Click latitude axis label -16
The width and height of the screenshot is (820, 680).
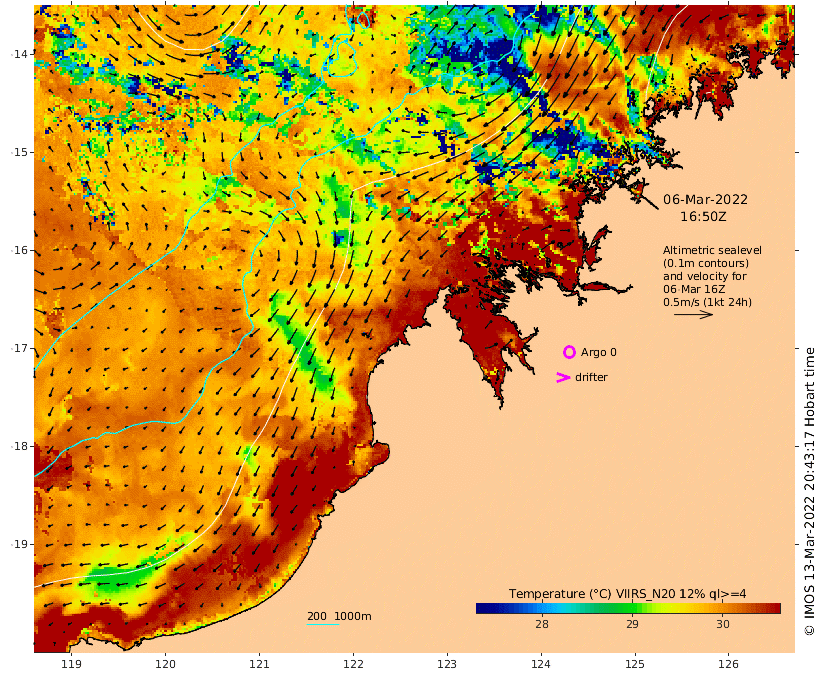[x=19, y=250]
